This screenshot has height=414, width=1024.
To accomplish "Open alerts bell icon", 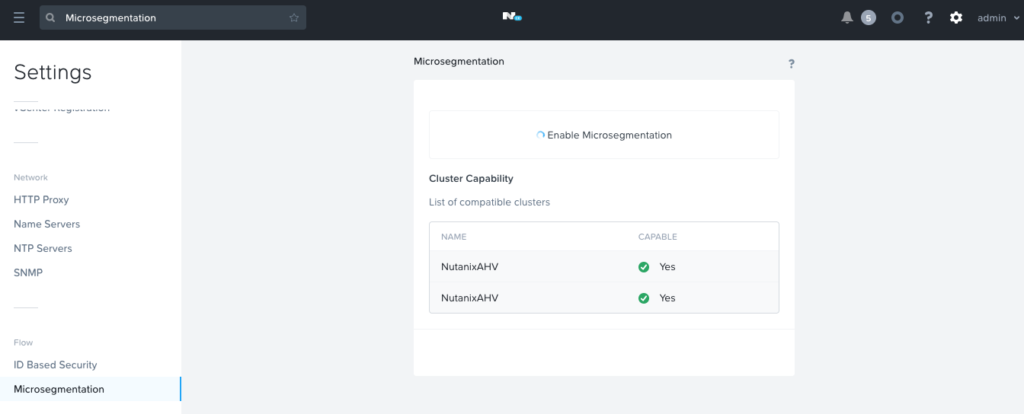I will pyautogui.click(x=847, y=18).
